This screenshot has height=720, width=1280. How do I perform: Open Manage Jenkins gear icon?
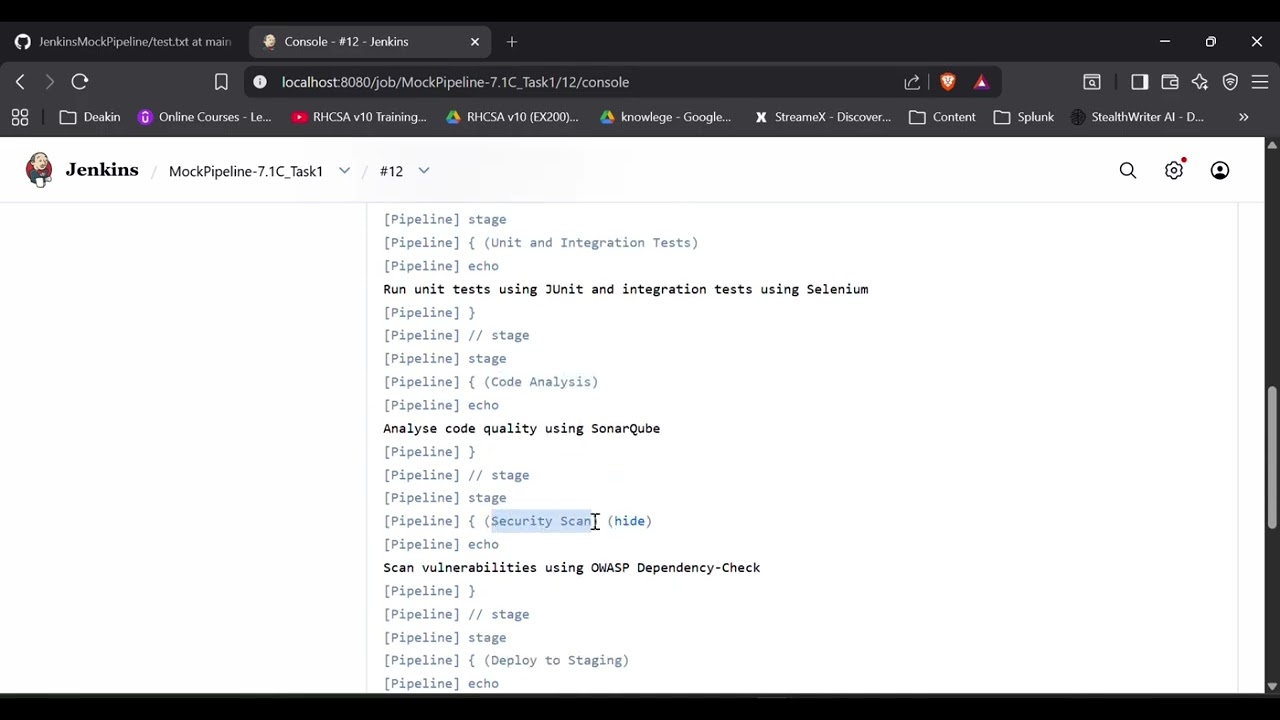pyautogui.click(x=1174, y=171)
